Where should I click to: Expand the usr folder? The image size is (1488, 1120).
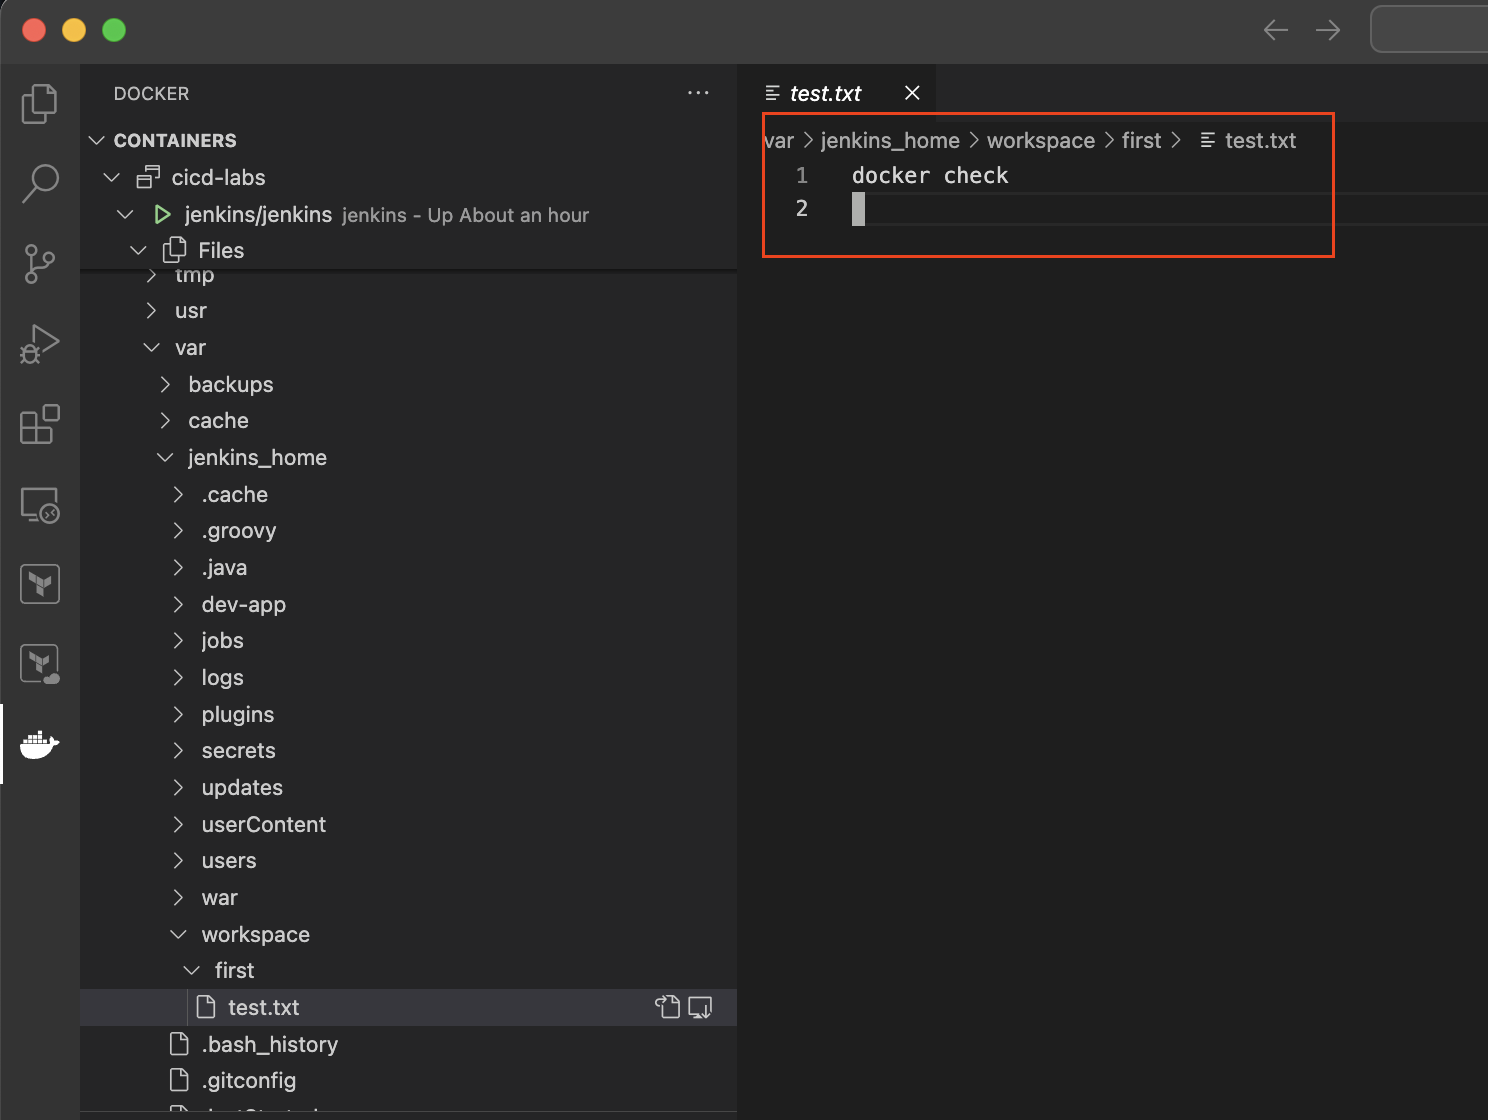pos(152,311)
